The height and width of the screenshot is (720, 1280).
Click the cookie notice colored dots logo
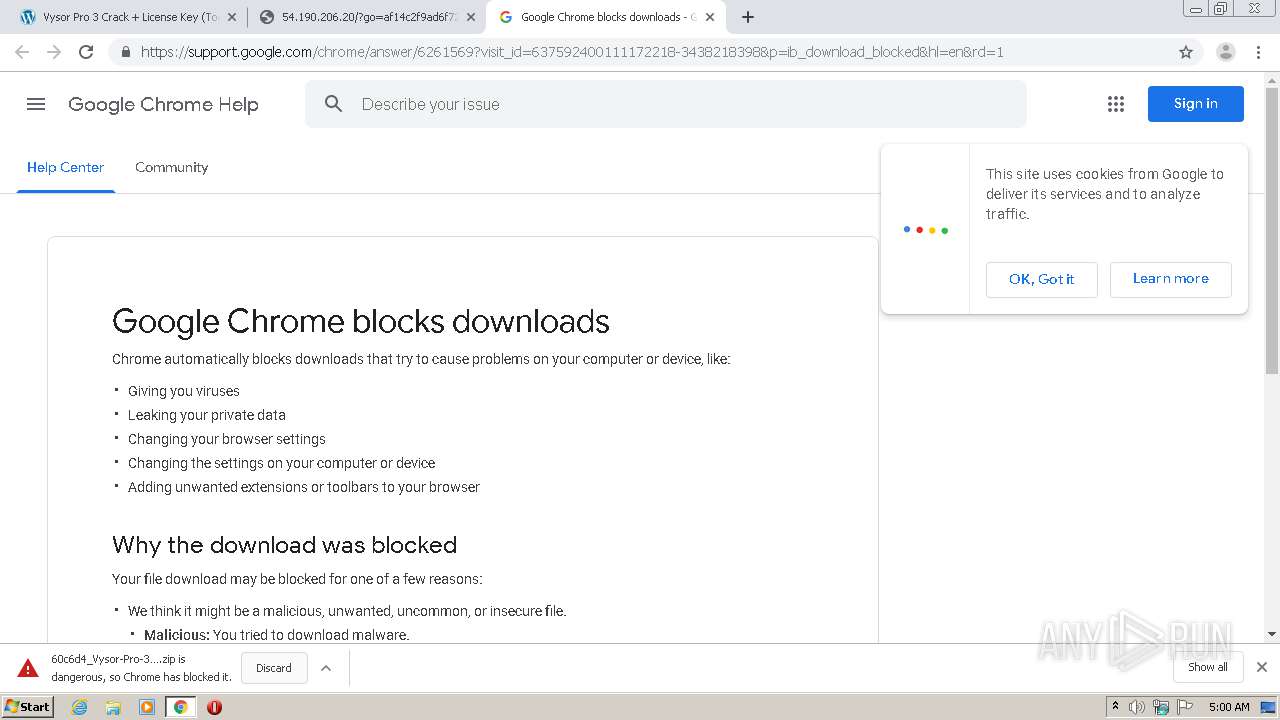coord(926,230)
